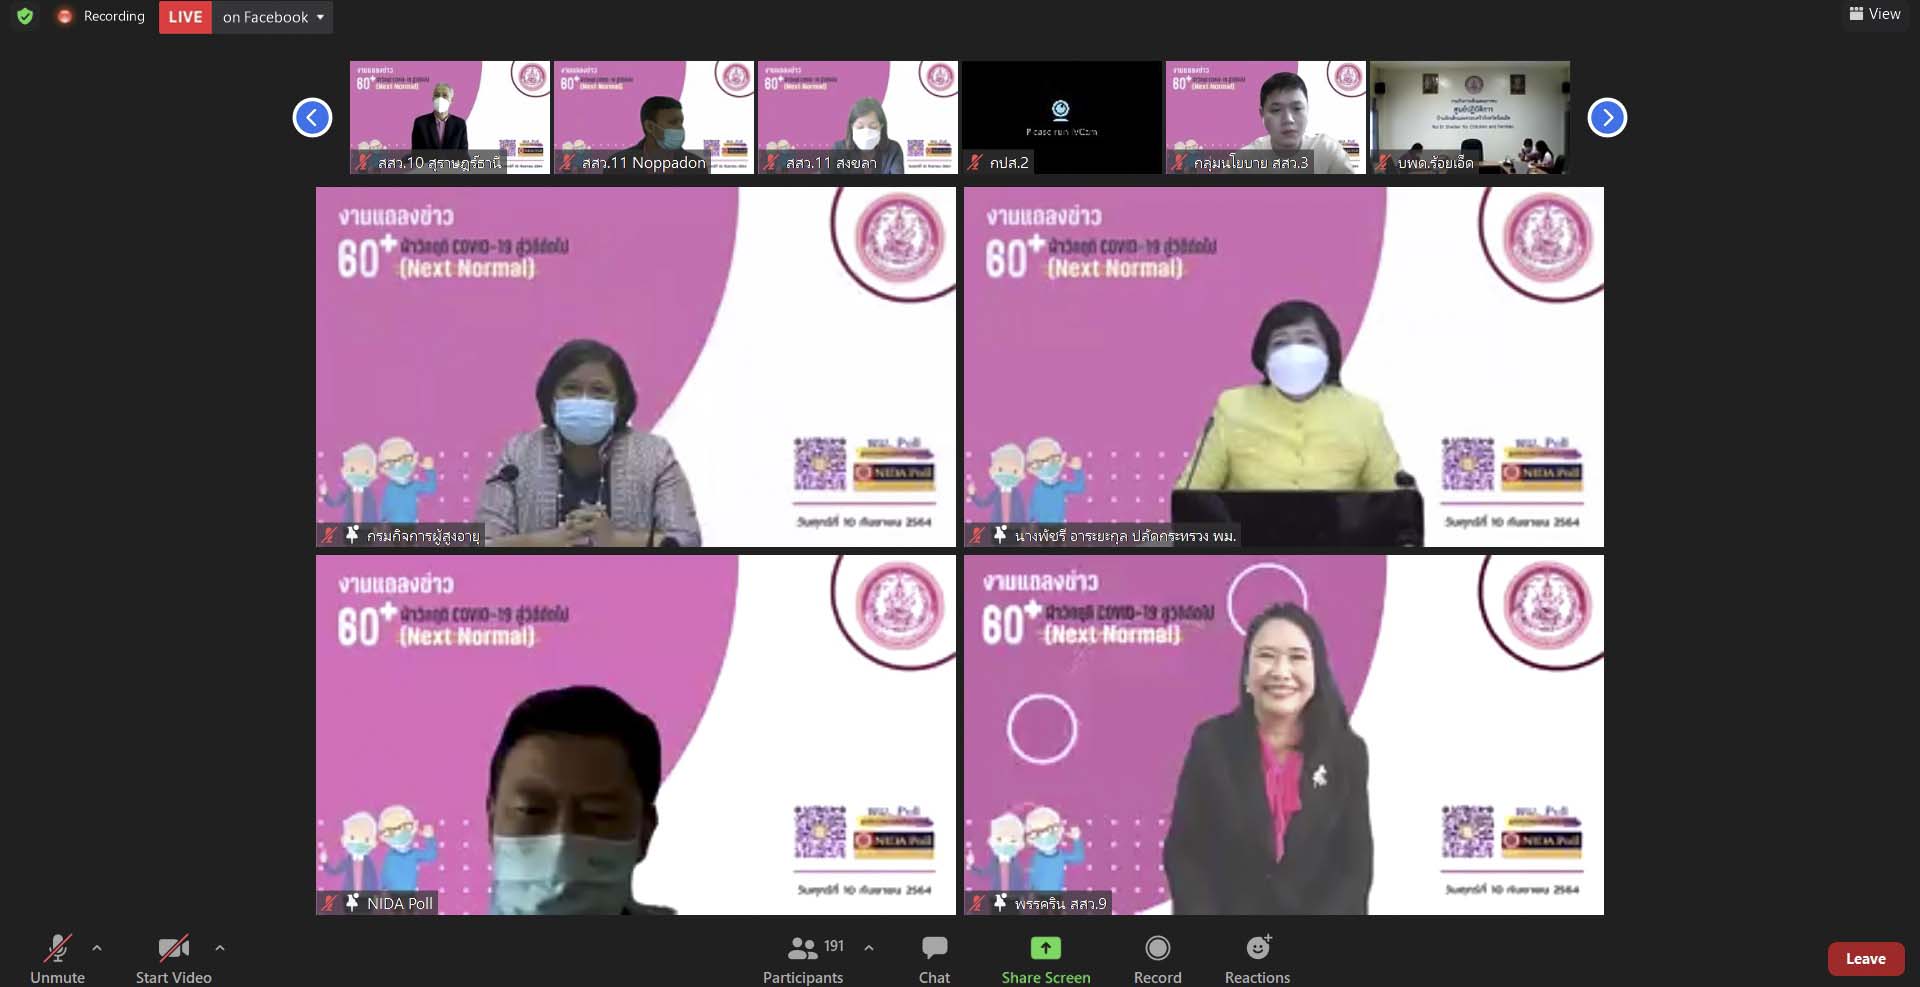Open the View layout menu

coord(1875,14)
